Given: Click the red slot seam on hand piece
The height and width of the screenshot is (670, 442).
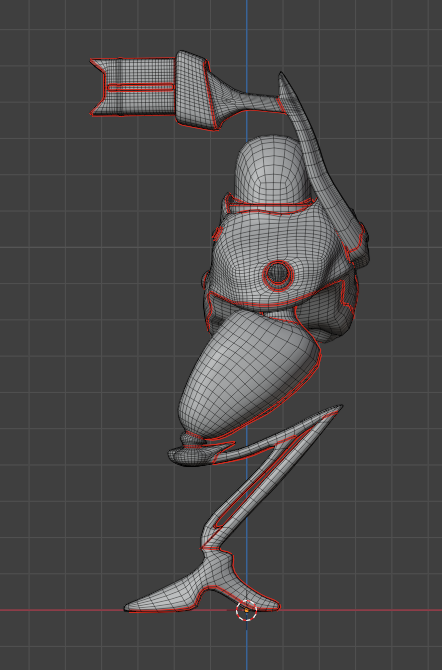Looking at the screenshot, I should [x=141, y=87].
